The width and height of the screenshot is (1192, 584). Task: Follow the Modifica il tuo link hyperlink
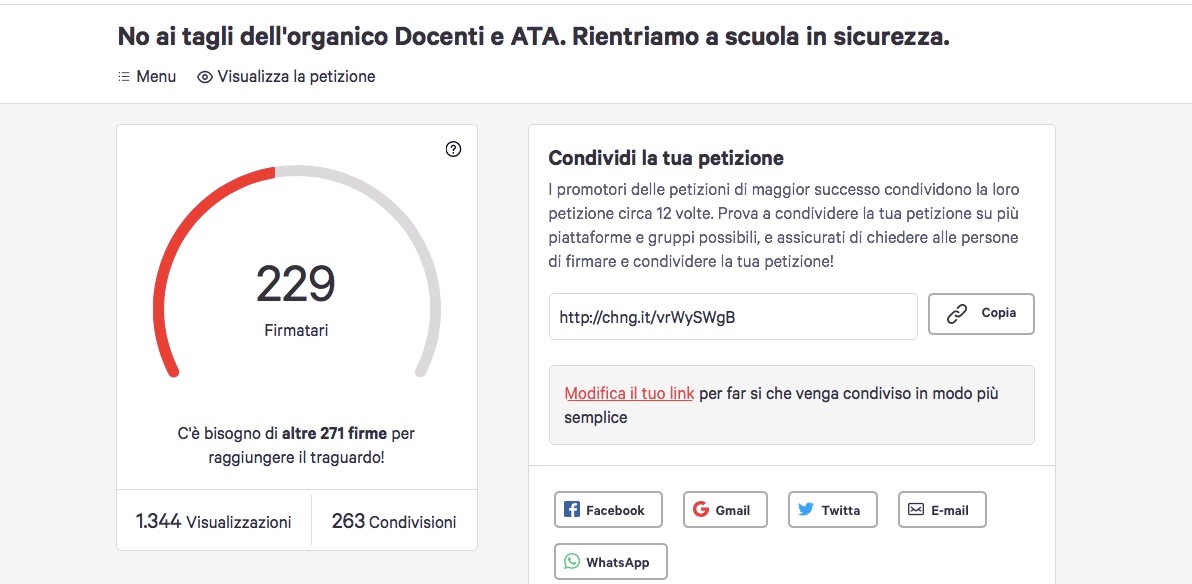pyautogui.click(x=629, y=394)
